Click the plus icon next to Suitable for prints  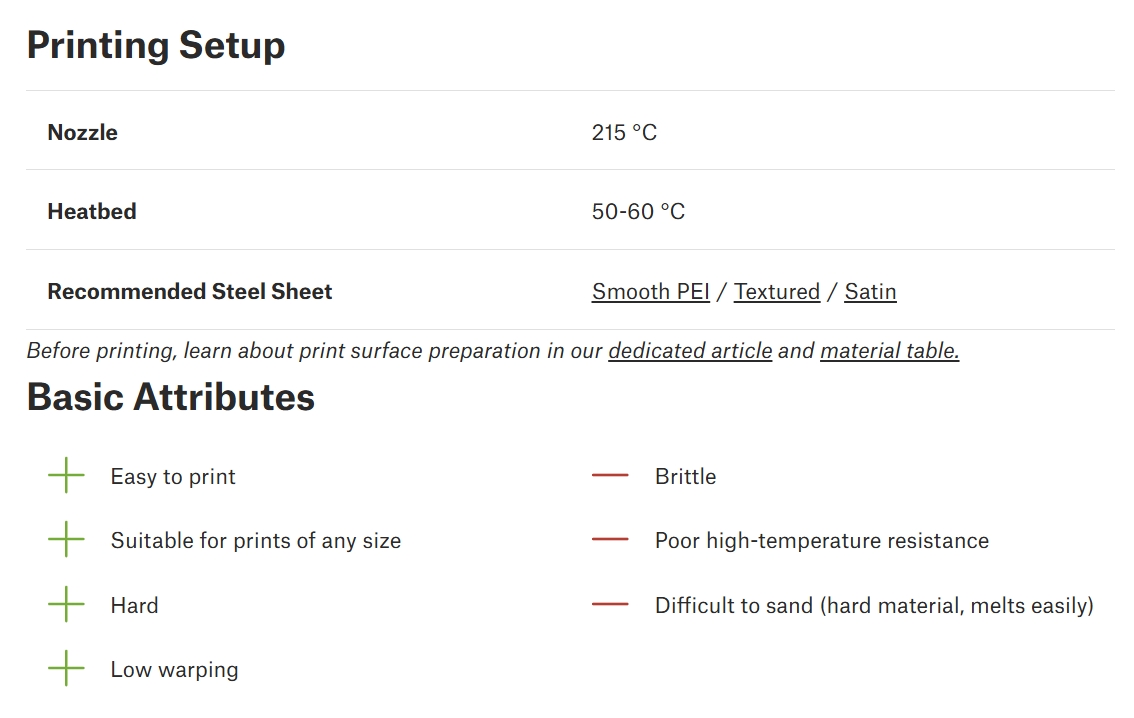click(x=66, y=540)
